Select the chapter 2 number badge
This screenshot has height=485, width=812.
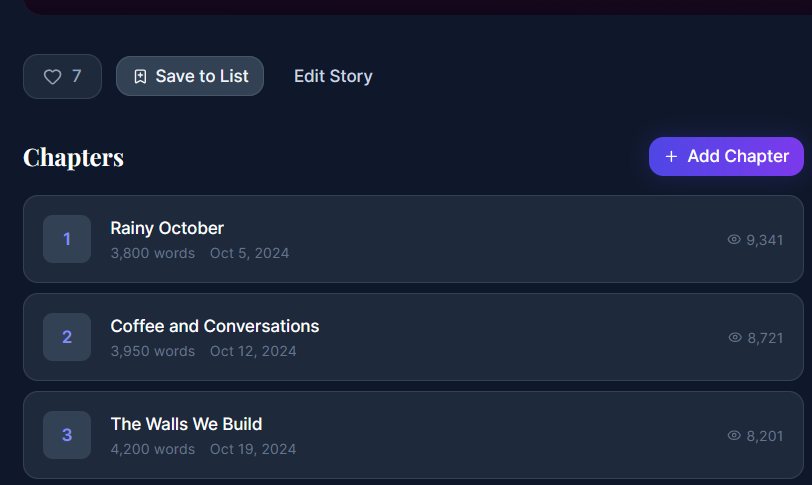click(x=67, y=337)
